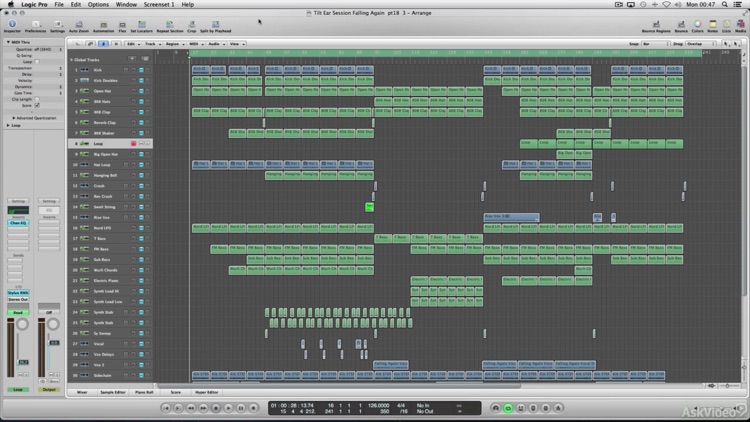Toggle the blue freeze button on 808 Clap track
Image resolution: width=750 pixels, height=422 pixels.
(x=141, y=112)
